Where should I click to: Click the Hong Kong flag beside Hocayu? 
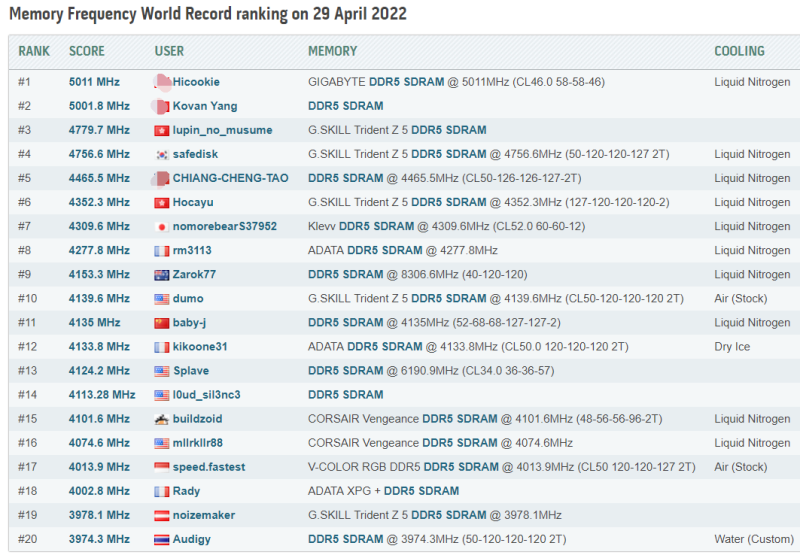pyautogui.click(x=162, y=203)
